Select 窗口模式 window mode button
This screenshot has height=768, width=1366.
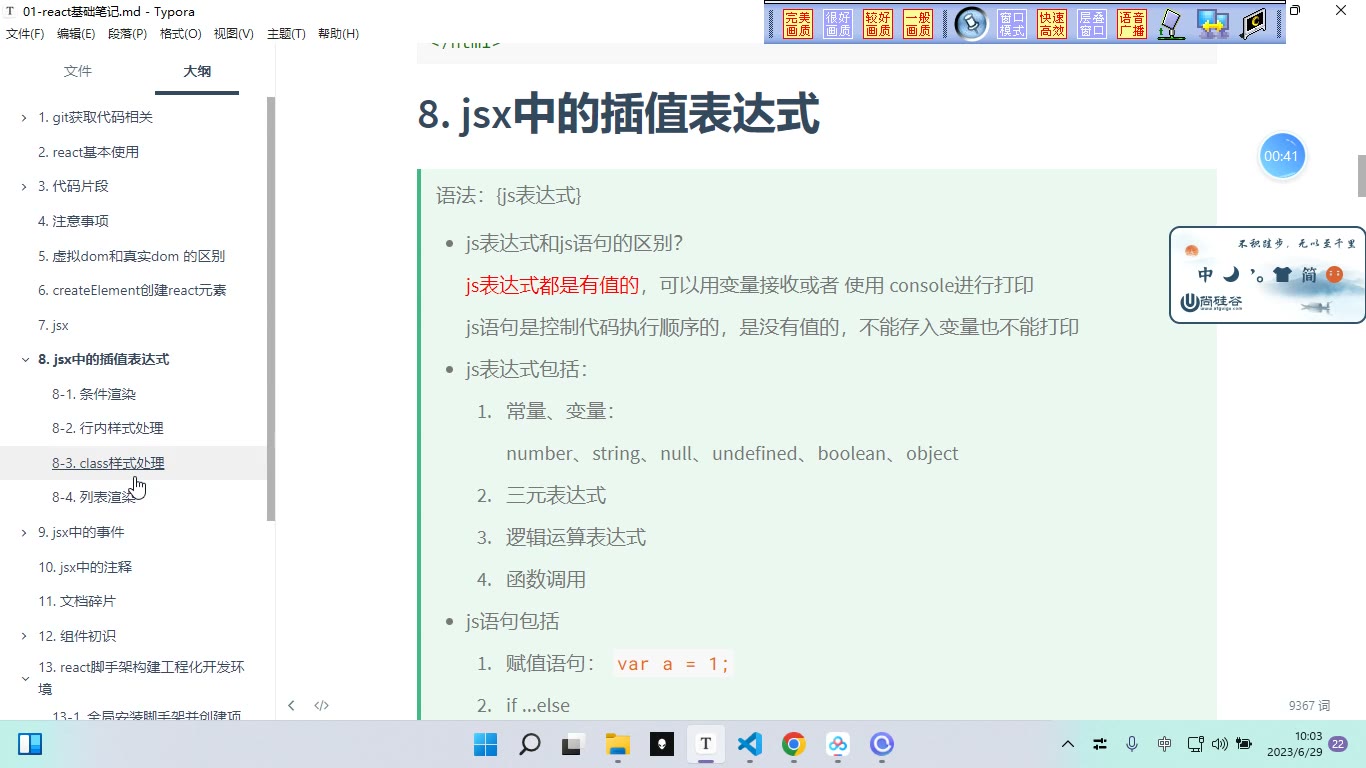point(1012,24)
